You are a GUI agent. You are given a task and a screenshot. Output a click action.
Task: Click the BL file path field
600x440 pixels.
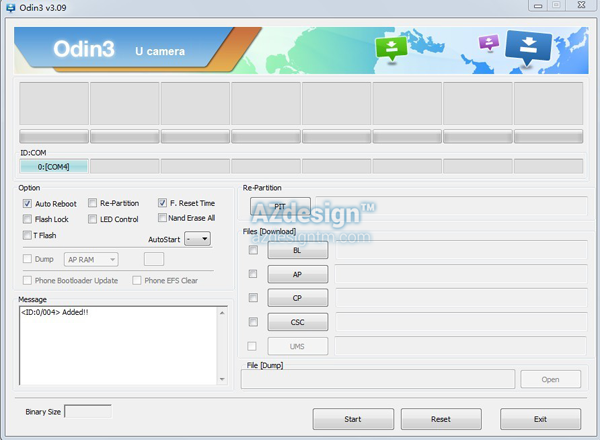click(461, 250)
